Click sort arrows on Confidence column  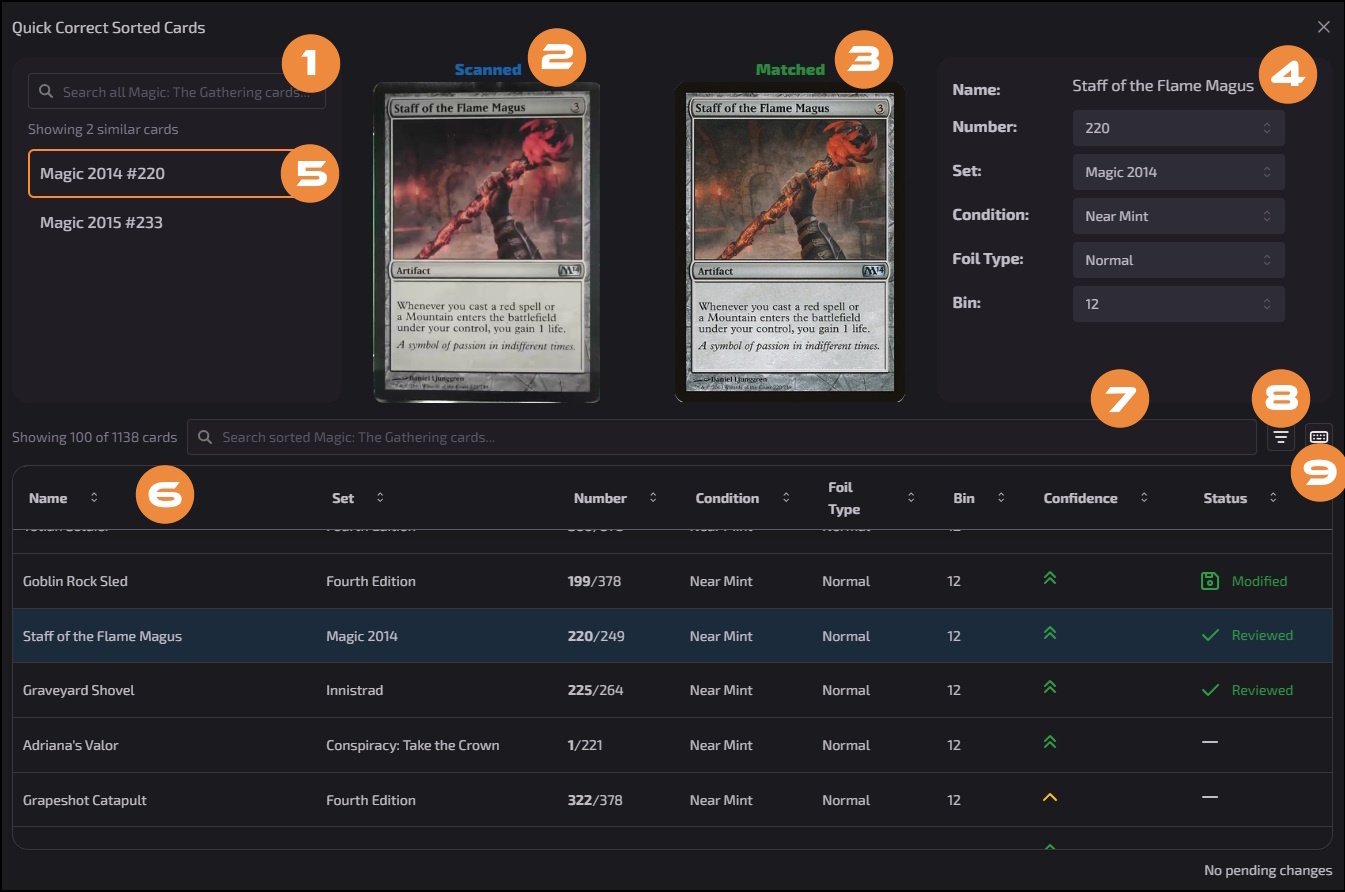pos(1144,498)
